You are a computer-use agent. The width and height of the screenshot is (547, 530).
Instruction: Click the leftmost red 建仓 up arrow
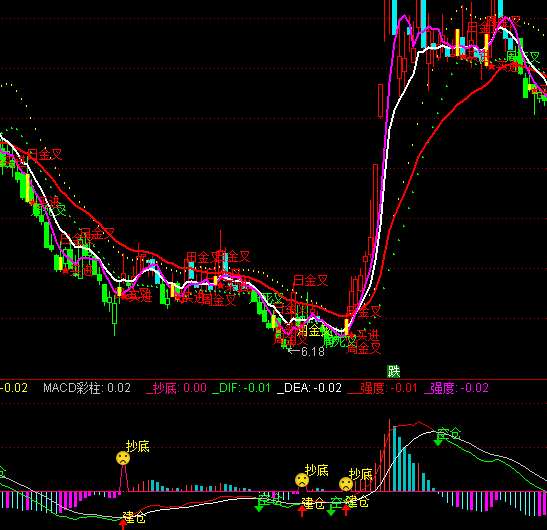123,524
